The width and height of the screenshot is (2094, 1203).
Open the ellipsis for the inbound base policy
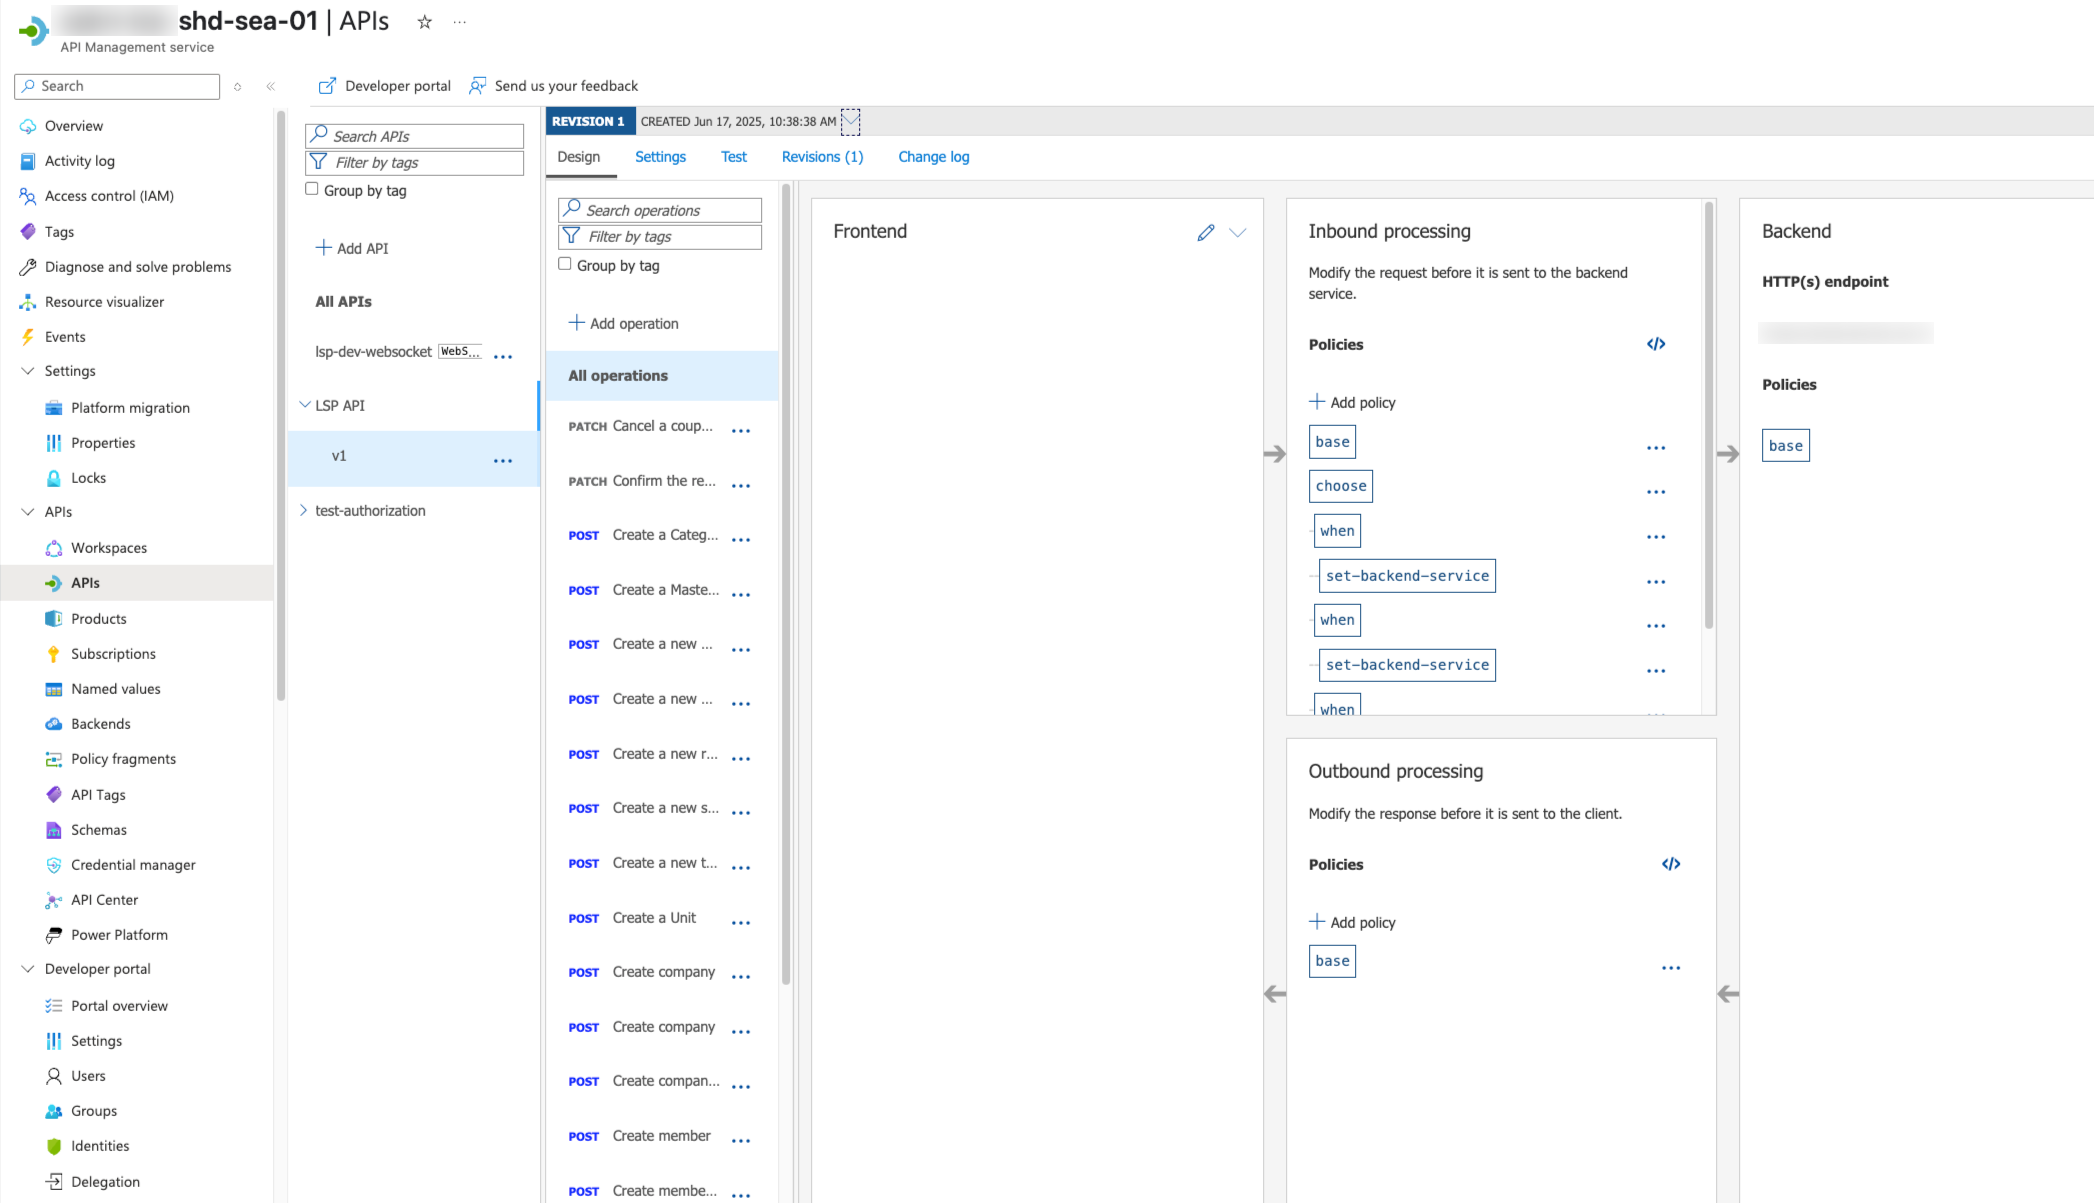coord(1656,447)
